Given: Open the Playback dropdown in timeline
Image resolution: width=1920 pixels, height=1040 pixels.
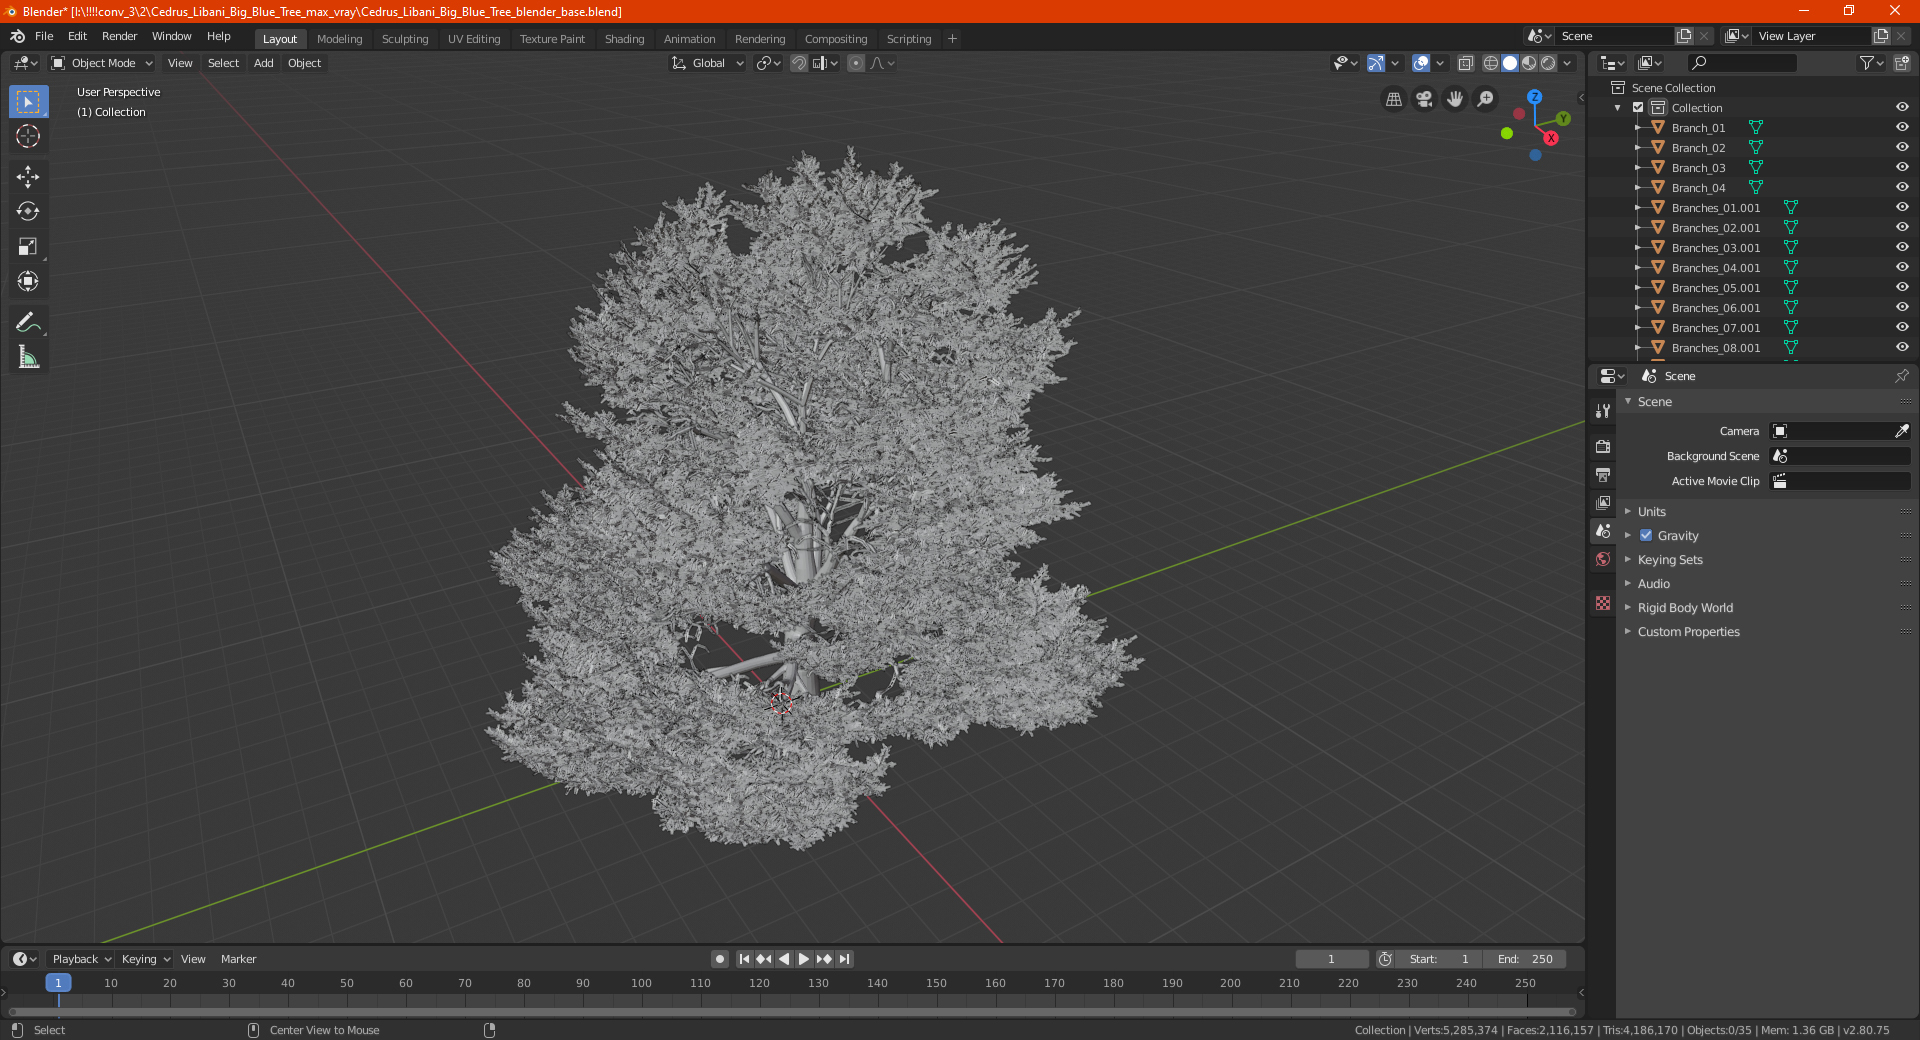Looking at the screenshot, I should pos(81,959).
